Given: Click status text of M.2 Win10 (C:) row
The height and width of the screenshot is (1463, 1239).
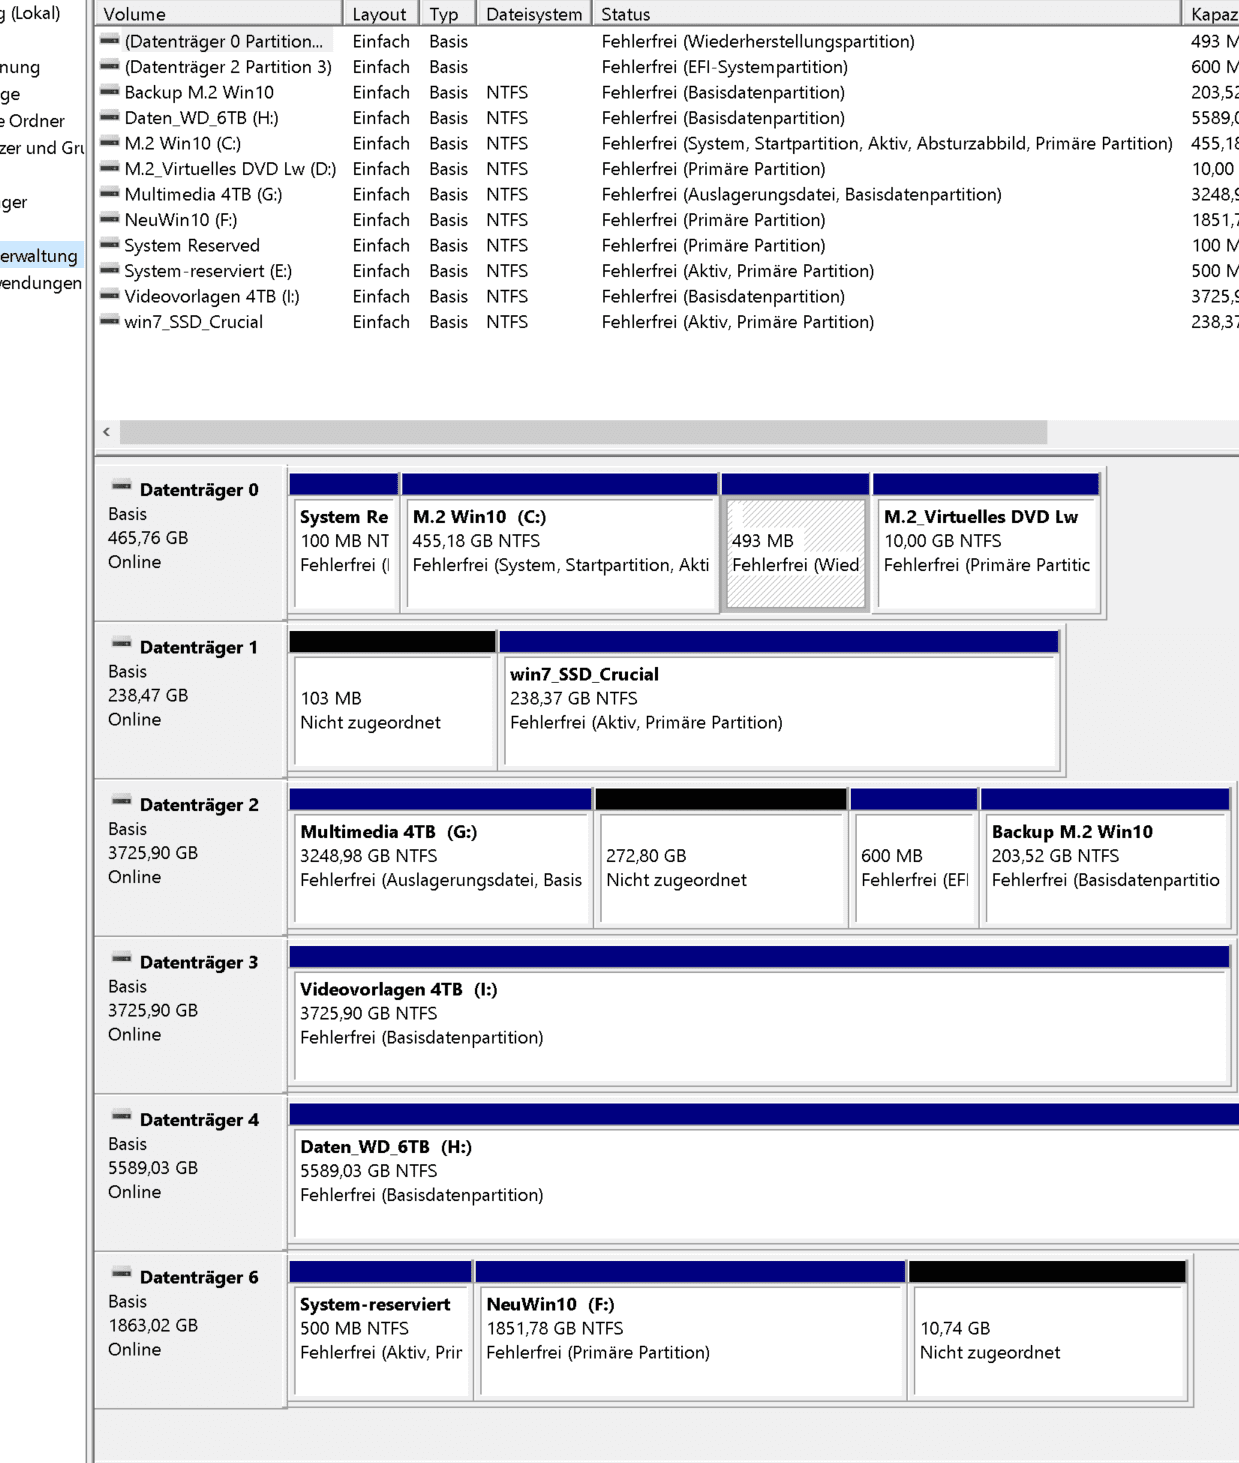Looking at the screenshot, I should click(x=887, y=143).
